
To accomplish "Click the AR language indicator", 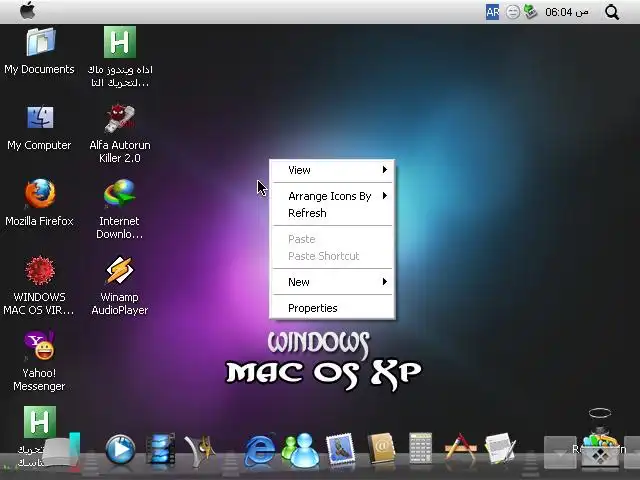I will [492, 12].
